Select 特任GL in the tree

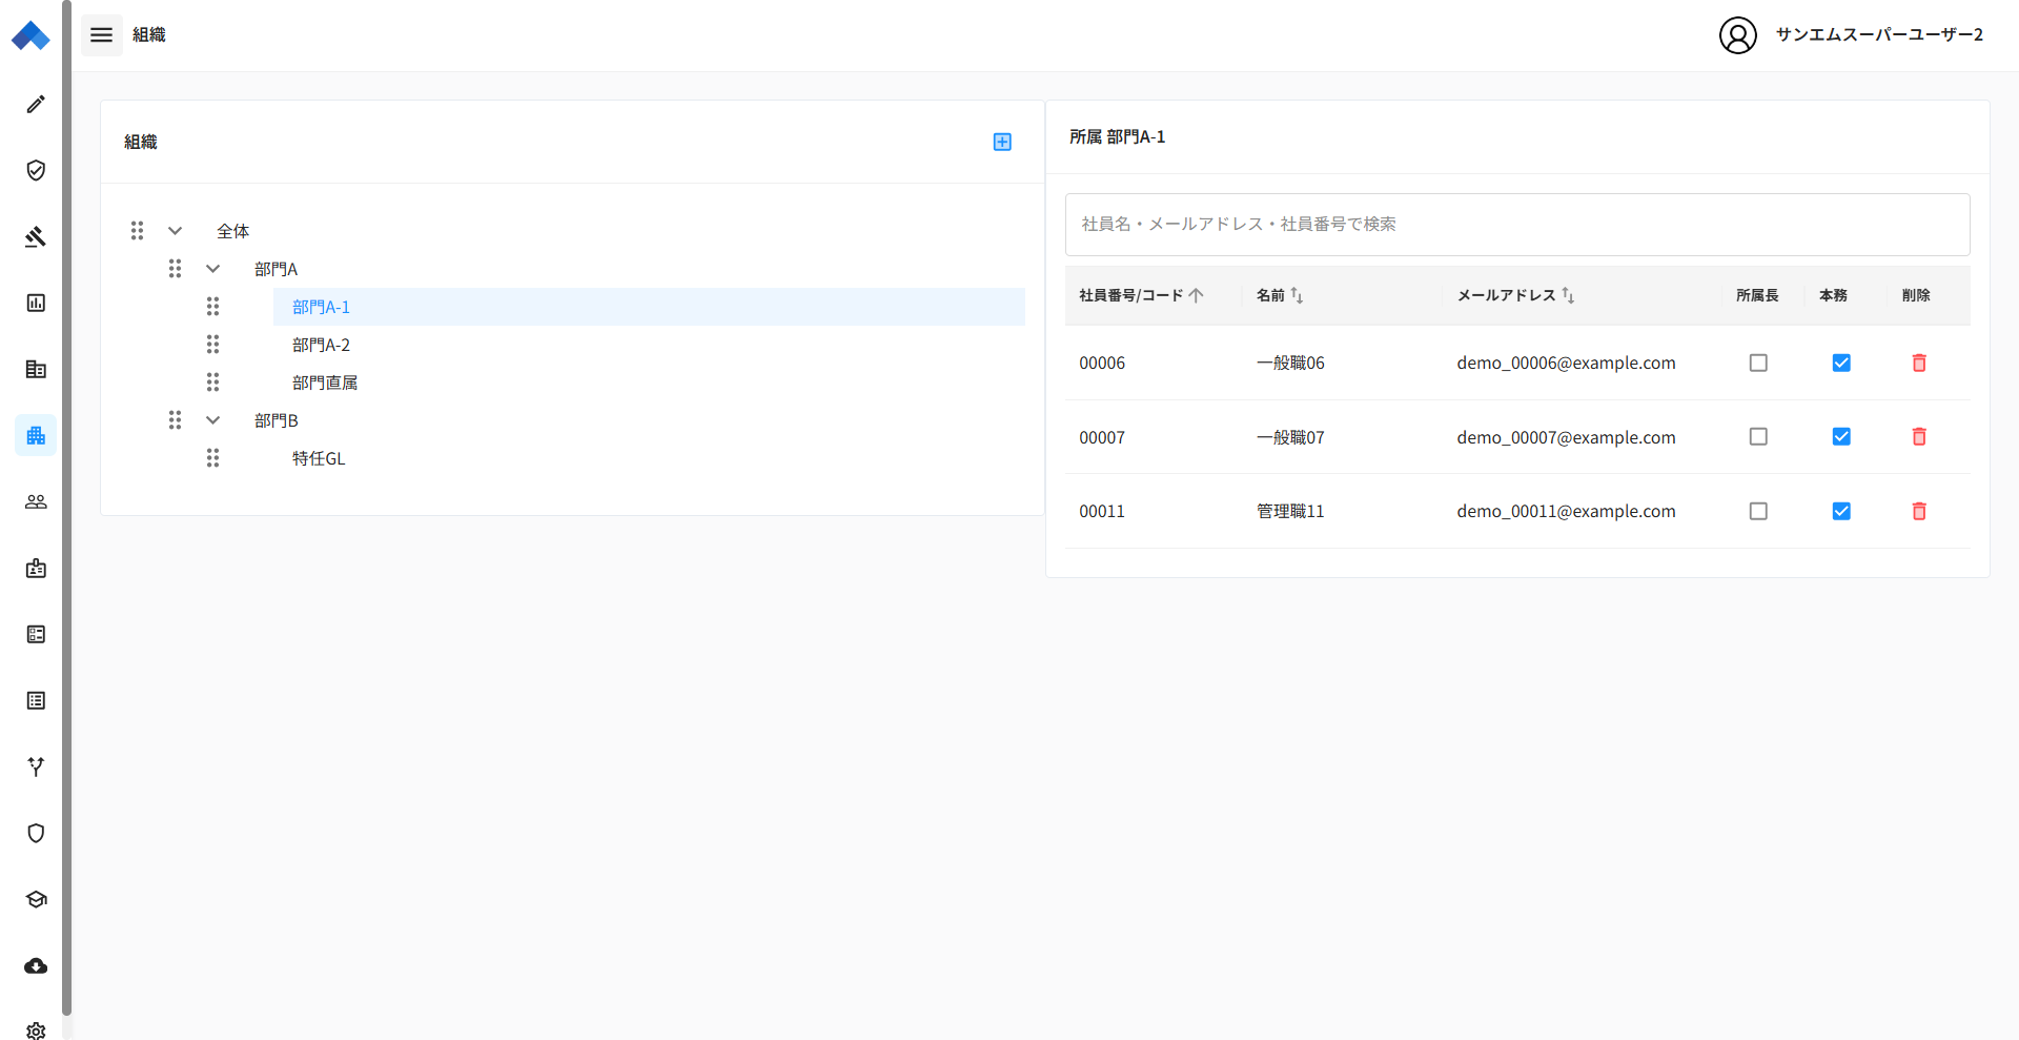click(318, 458)
